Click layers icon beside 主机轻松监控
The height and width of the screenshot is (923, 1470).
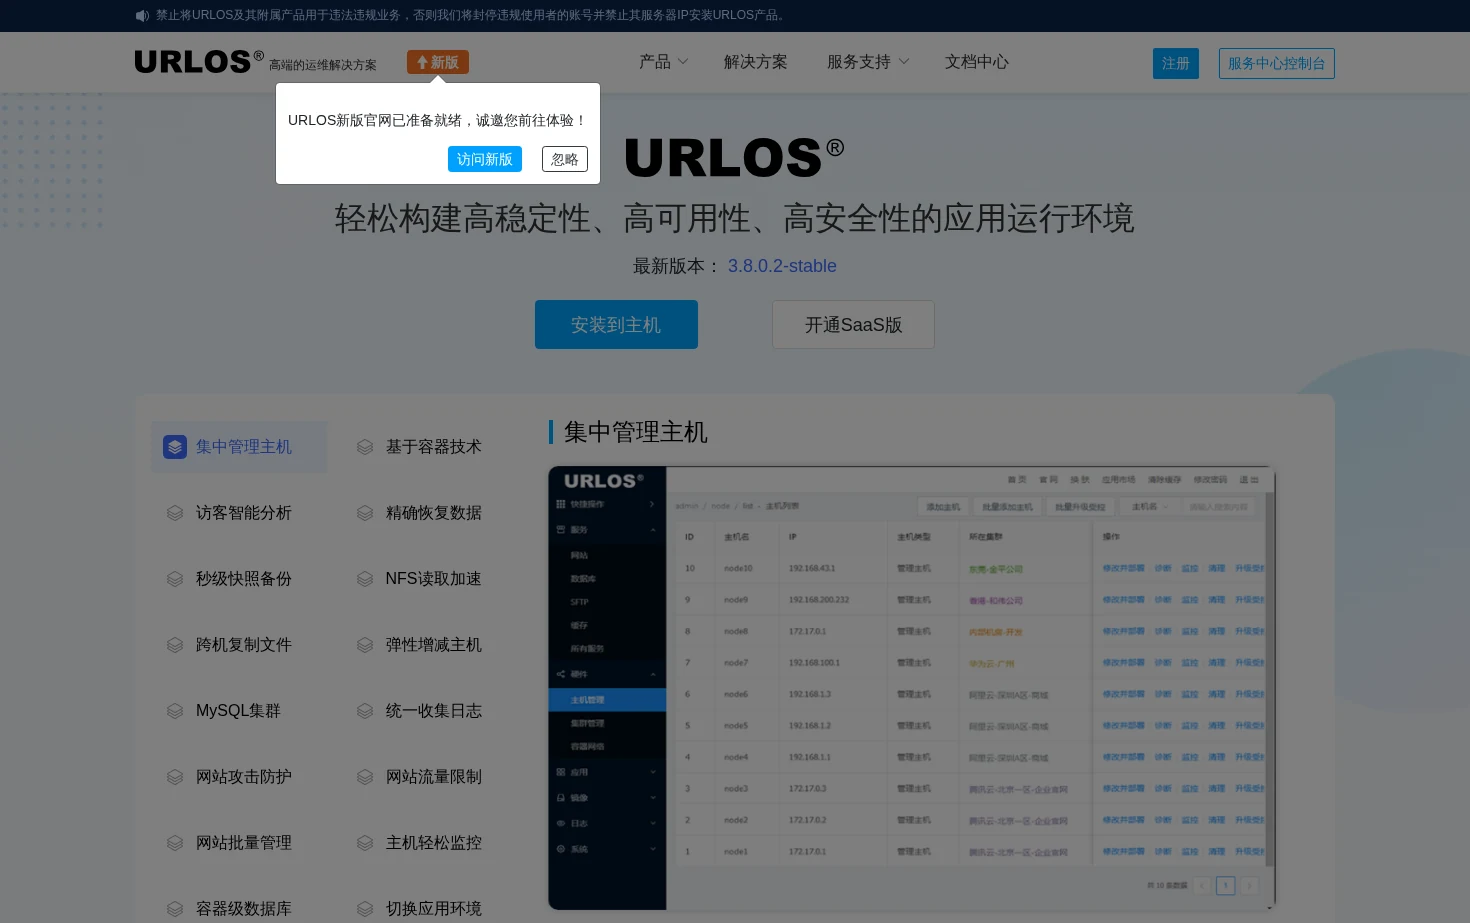click(365, 843)
